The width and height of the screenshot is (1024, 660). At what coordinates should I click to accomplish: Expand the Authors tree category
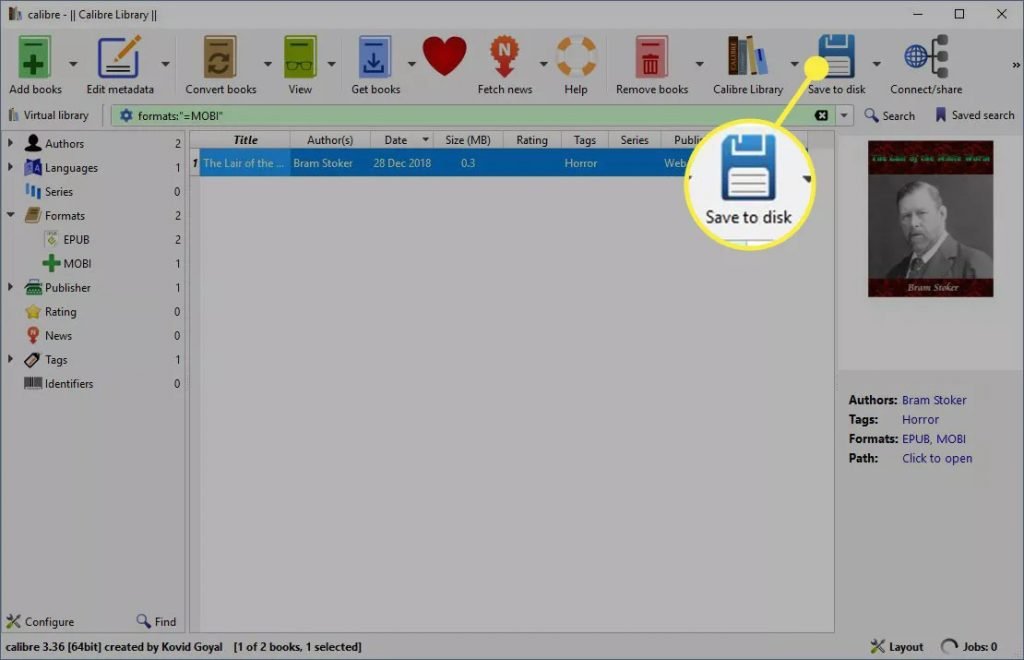click(10, 143)
